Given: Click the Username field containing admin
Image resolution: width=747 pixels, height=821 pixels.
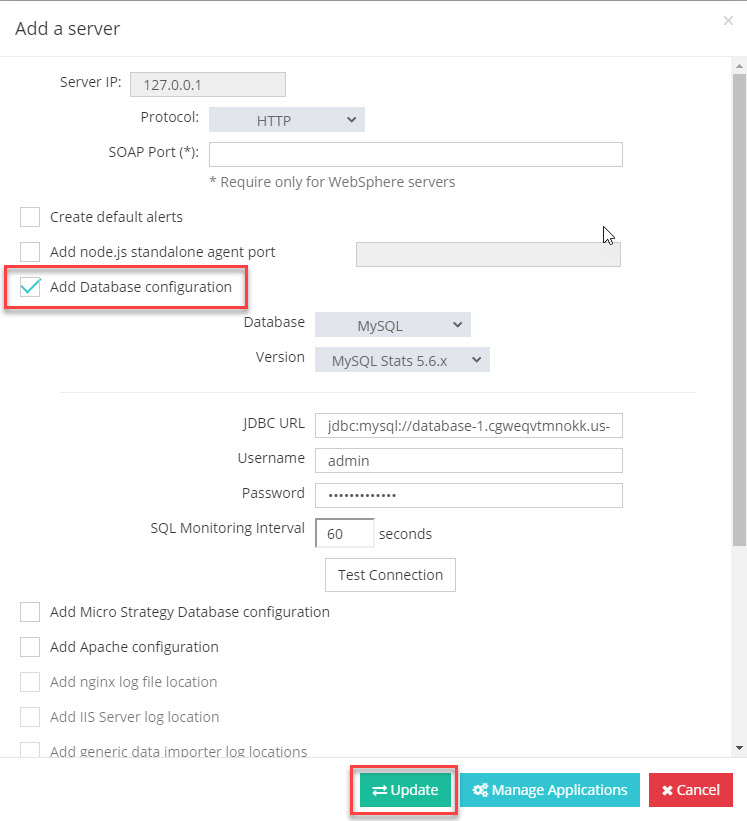Looking at the screenshot, I should pyautogui.click(x=468, y=460).
